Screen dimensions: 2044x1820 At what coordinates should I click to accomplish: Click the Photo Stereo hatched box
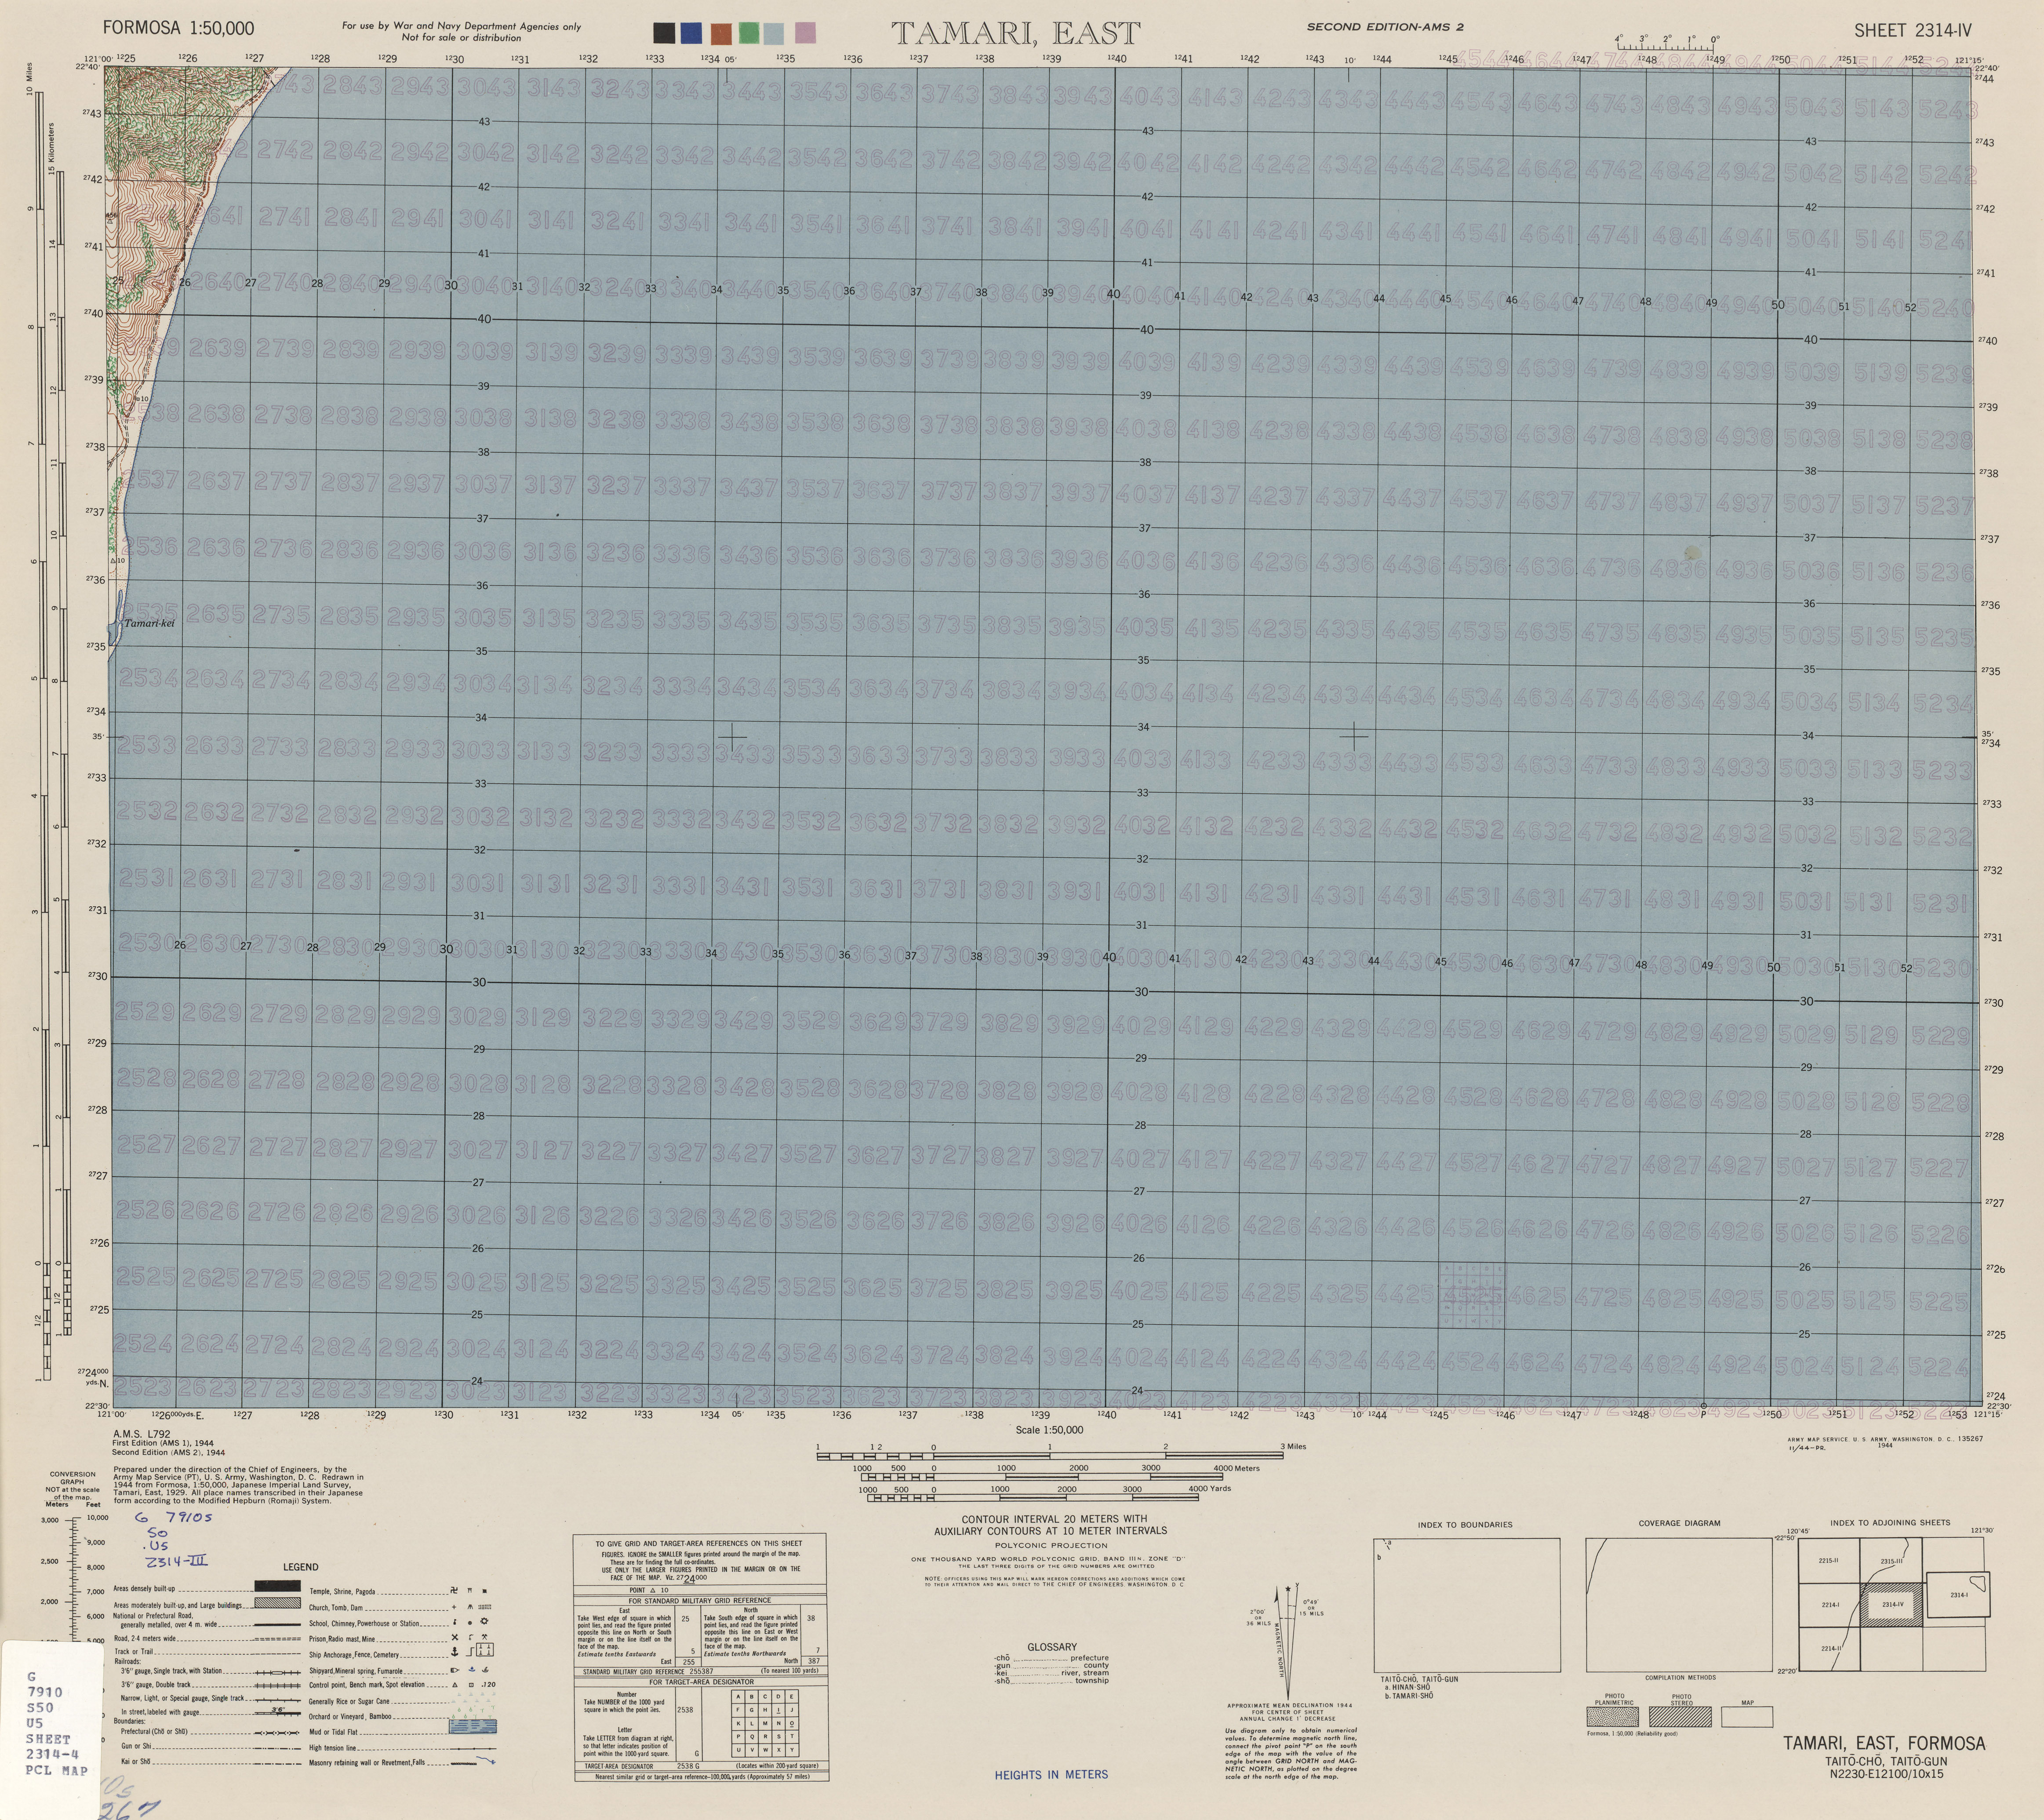click(x=1681, y=1717)
